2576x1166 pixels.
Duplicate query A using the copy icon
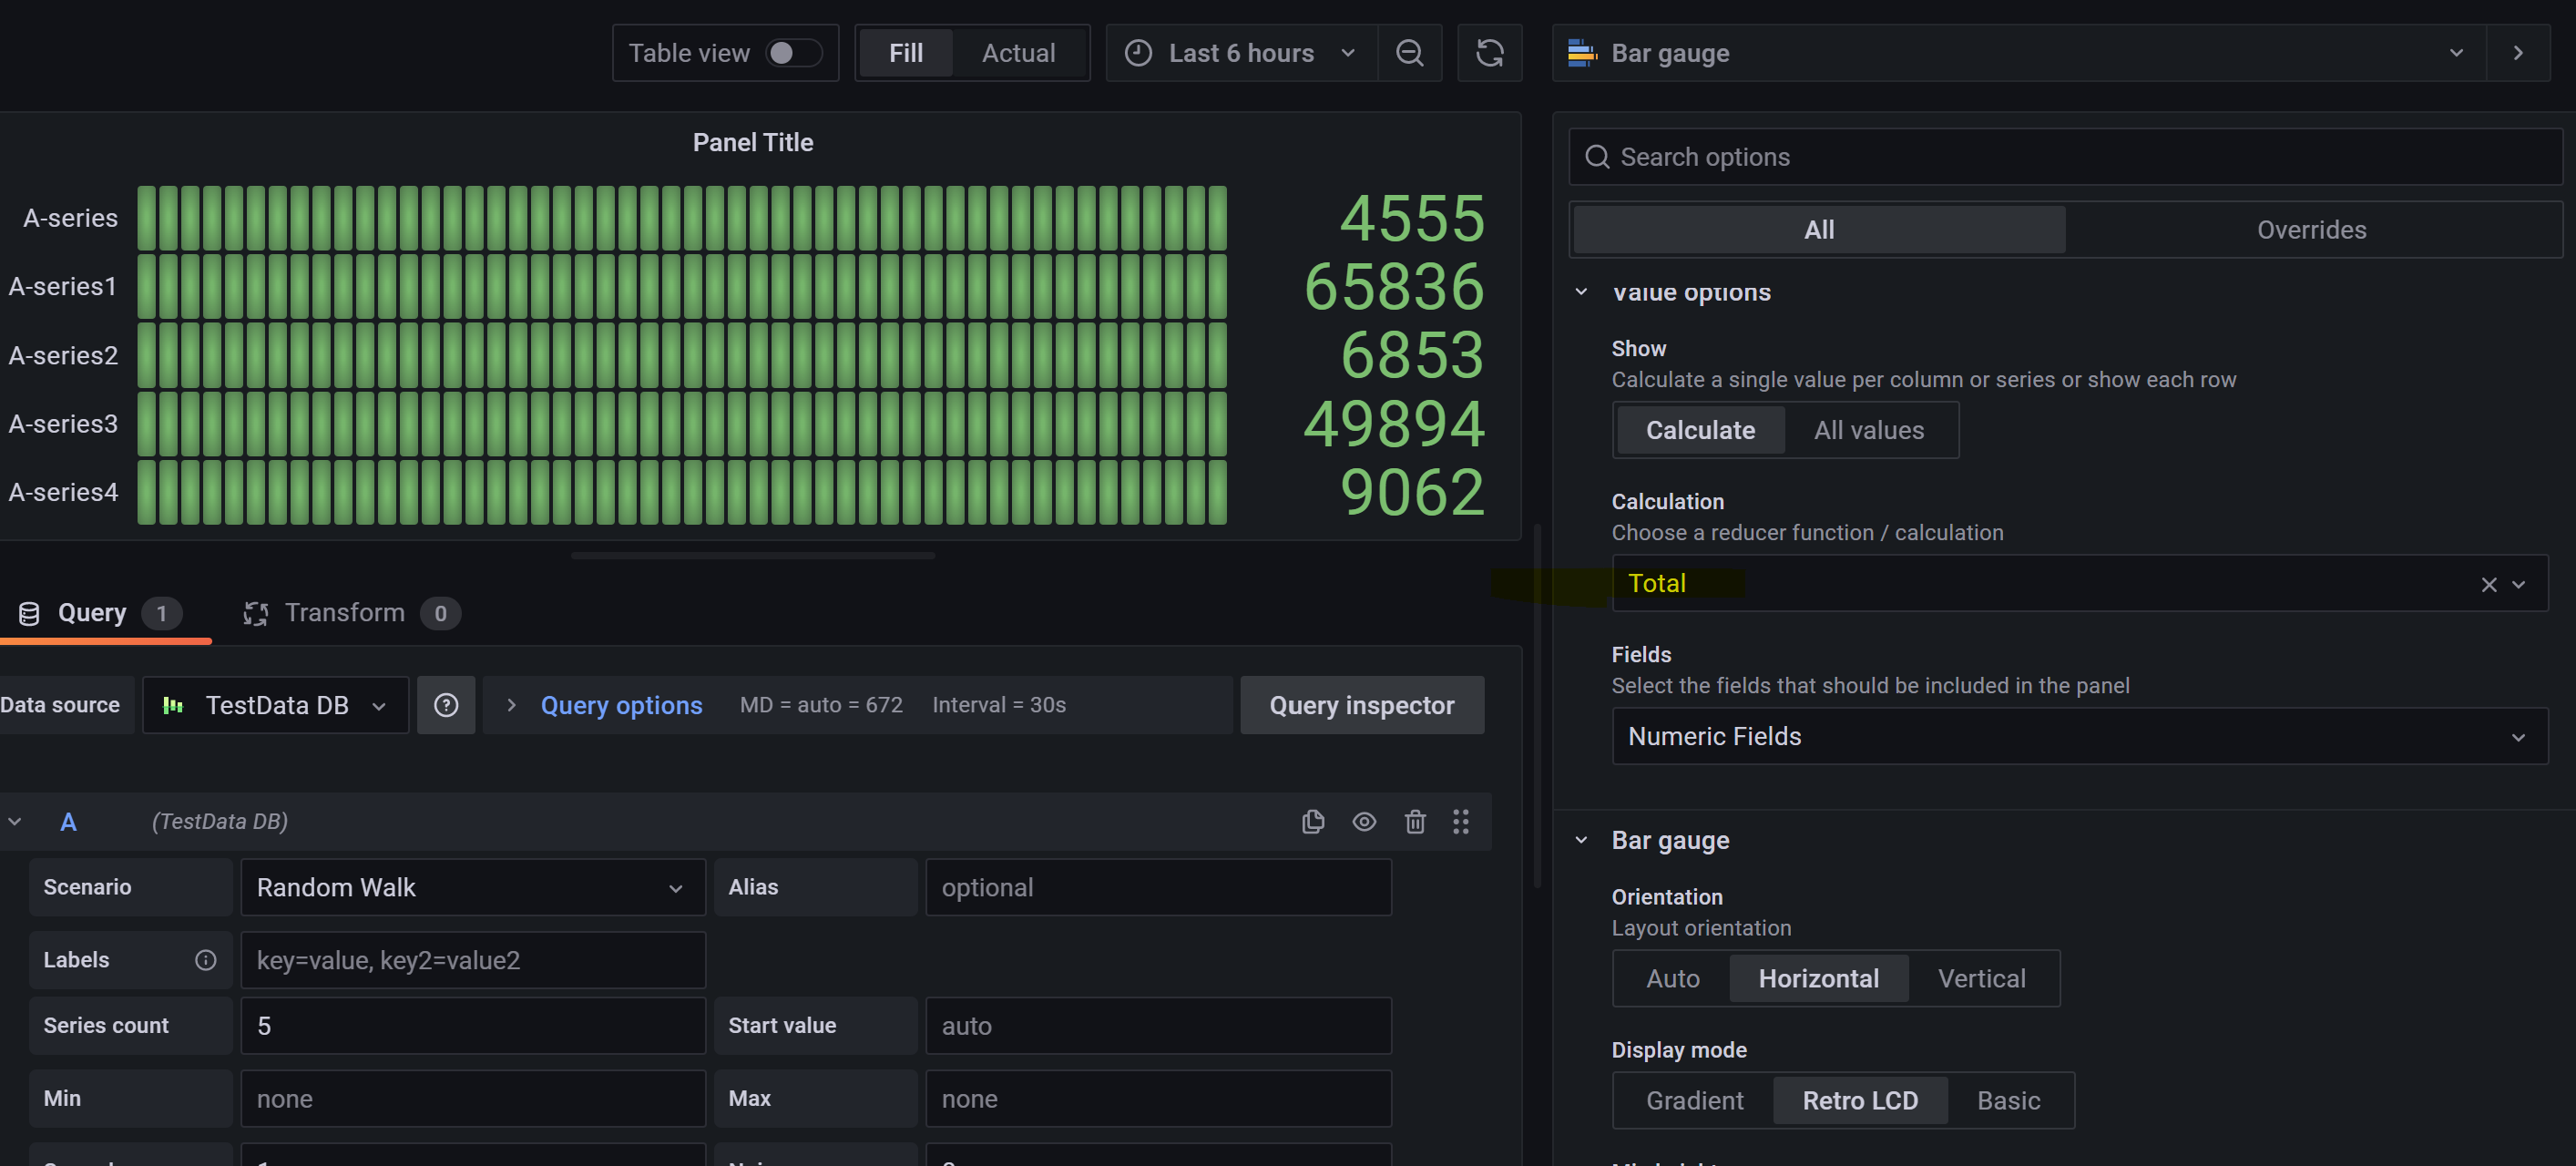tap(1313, 821)
